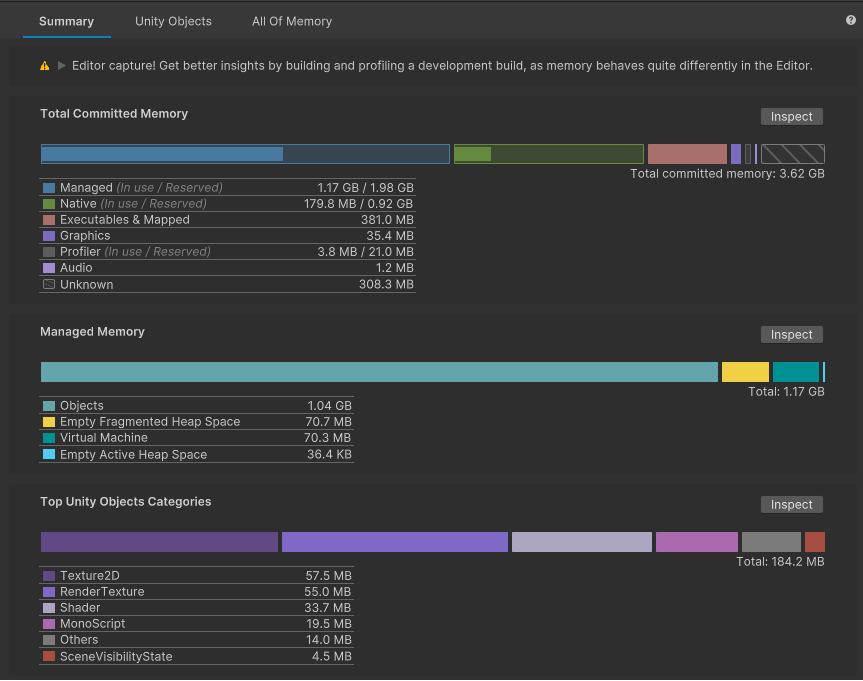The width and height of the screenshot is (863, 681).
Task: Click Inspect for Total Committed Memory
Action: [791, 116]
